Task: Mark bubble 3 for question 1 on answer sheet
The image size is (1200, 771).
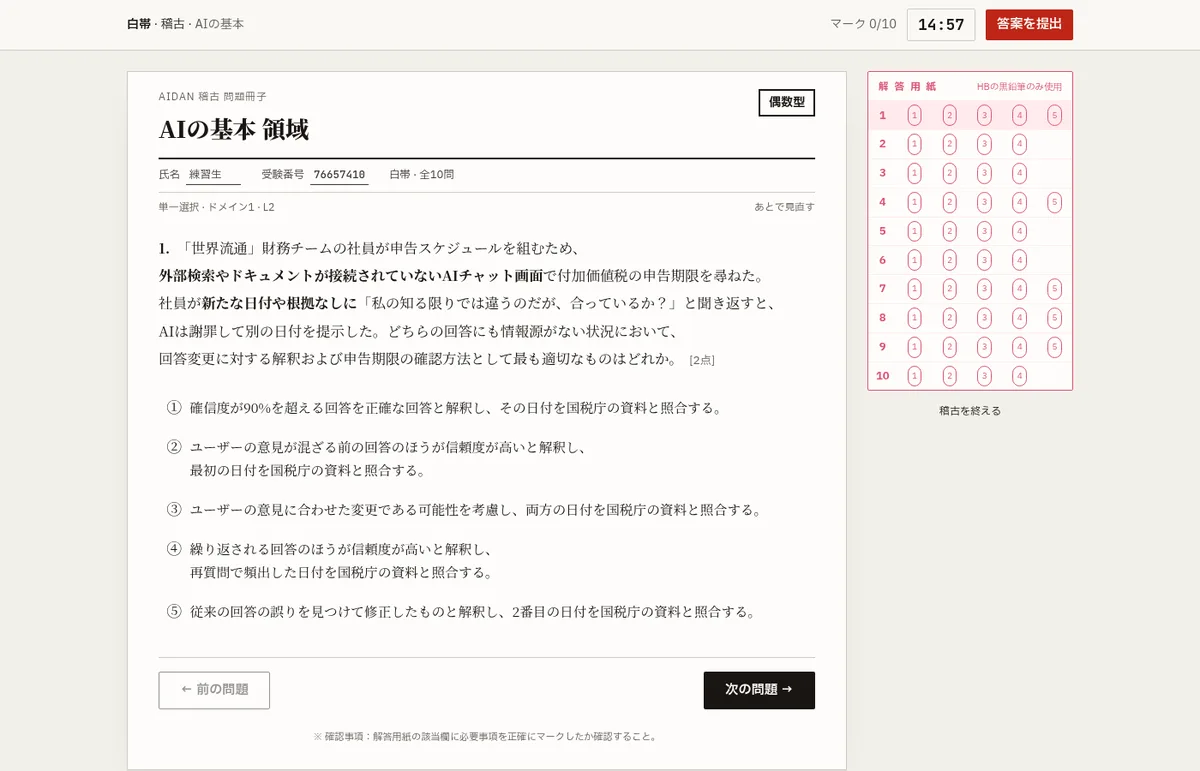Action: pos(984,115)
